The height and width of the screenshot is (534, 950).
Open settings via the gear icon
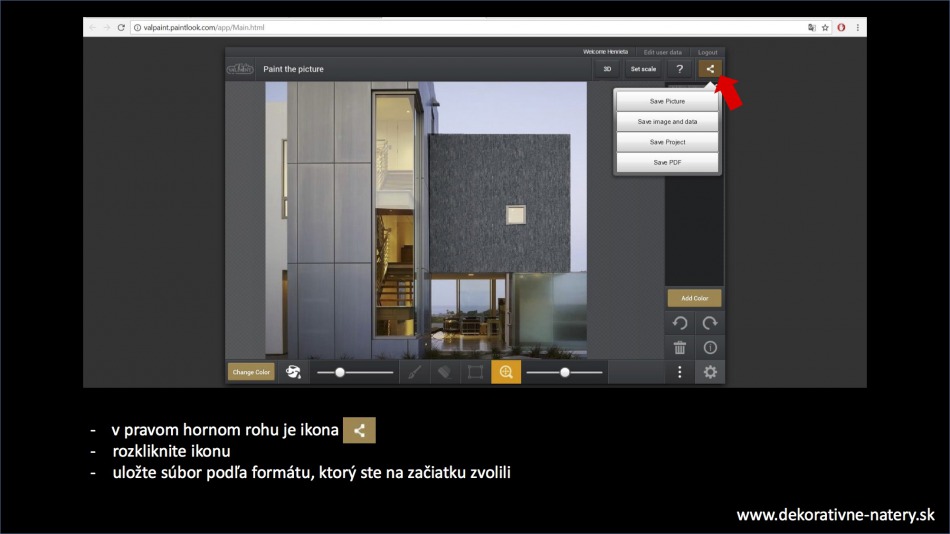click(x=710, y=372)
